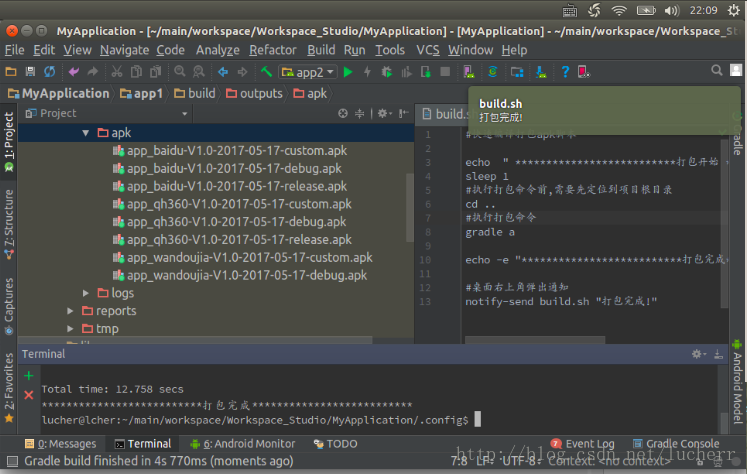Click the Project panel settings gear
The image size is (747, 474).
click(383, 113)
